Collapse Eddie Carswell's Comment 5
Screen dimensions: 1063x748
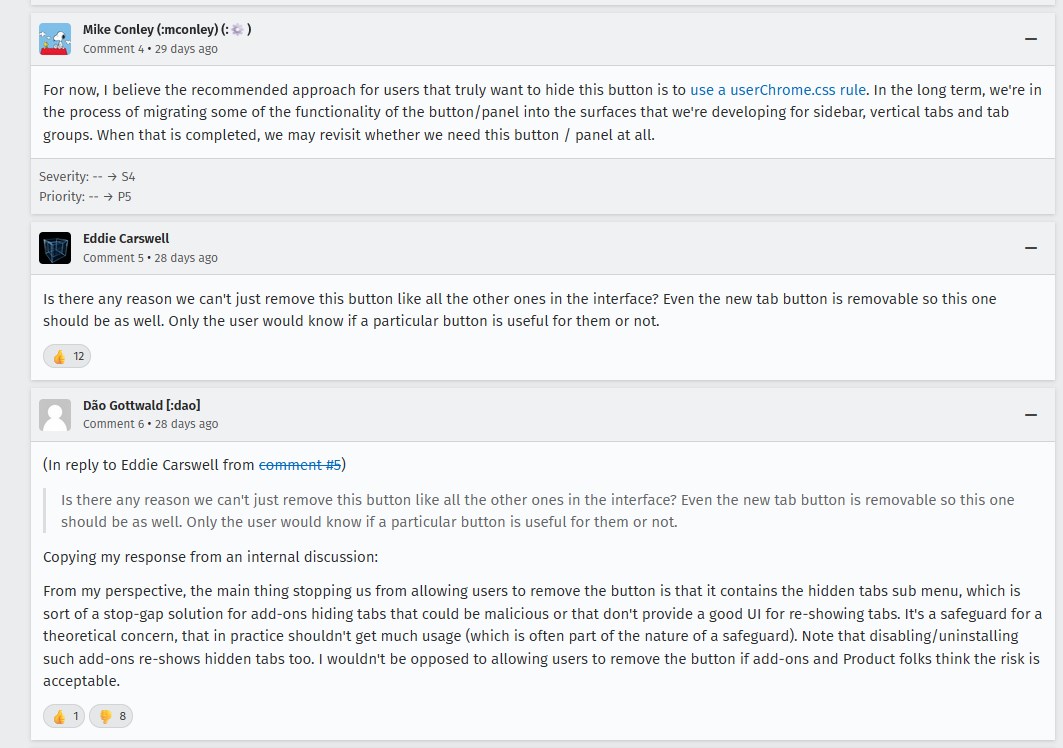point(1031,248)
